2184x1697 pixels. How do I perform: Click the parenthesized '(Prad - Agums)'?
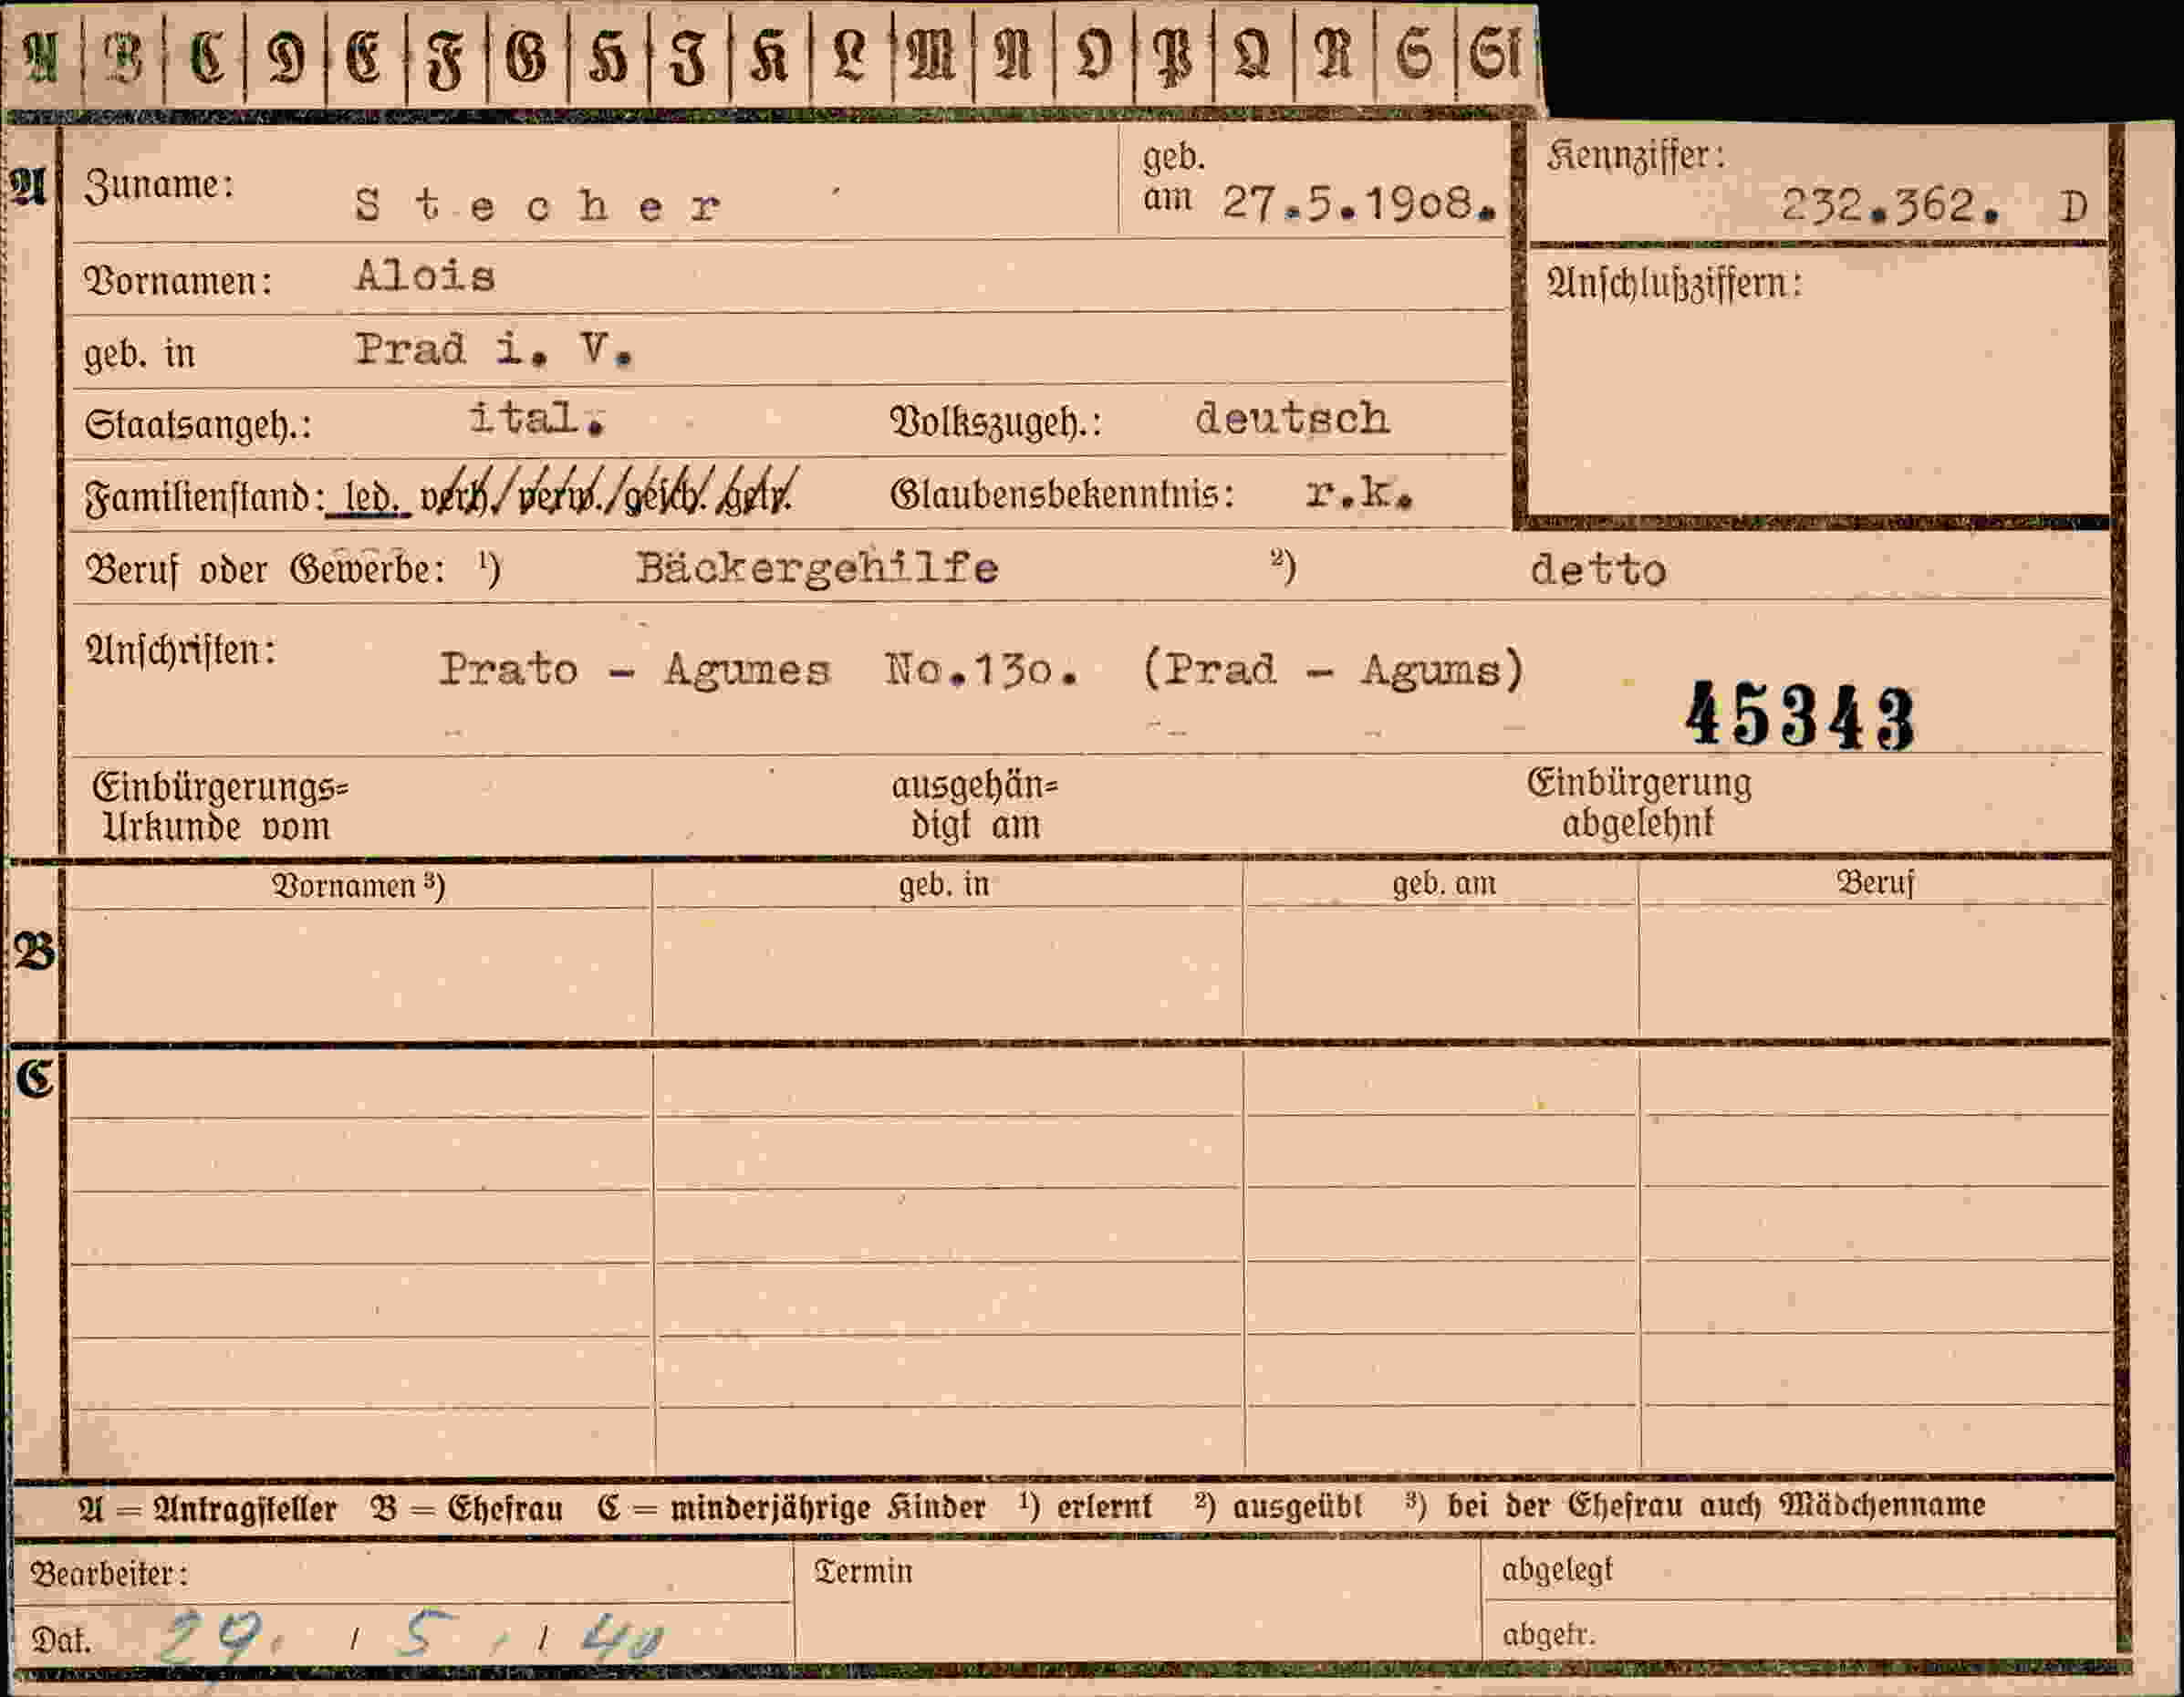click(1333, 669)
